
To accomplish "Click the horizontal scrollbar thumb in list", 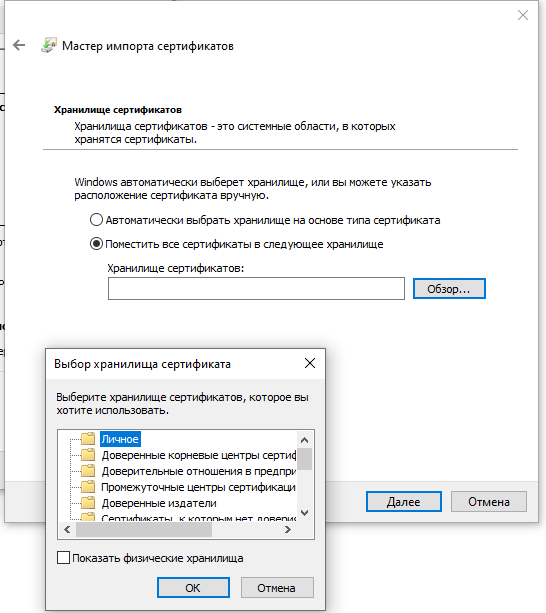I will click(144, 530).
